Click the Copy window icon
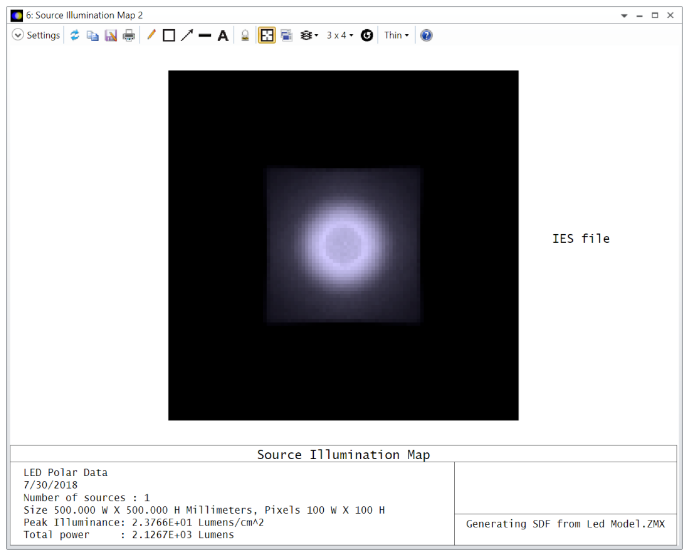Screen dimensions: 690x555 [x=92, y=35]
